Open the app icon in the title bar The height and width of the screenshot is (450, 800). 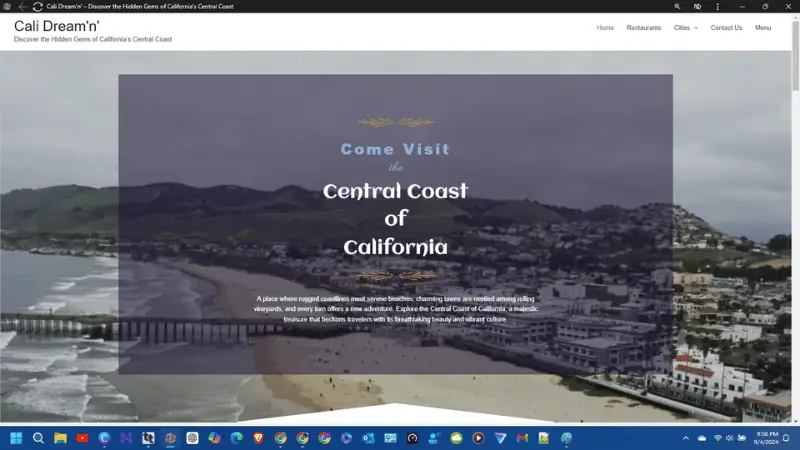click(x=7, y=7)
